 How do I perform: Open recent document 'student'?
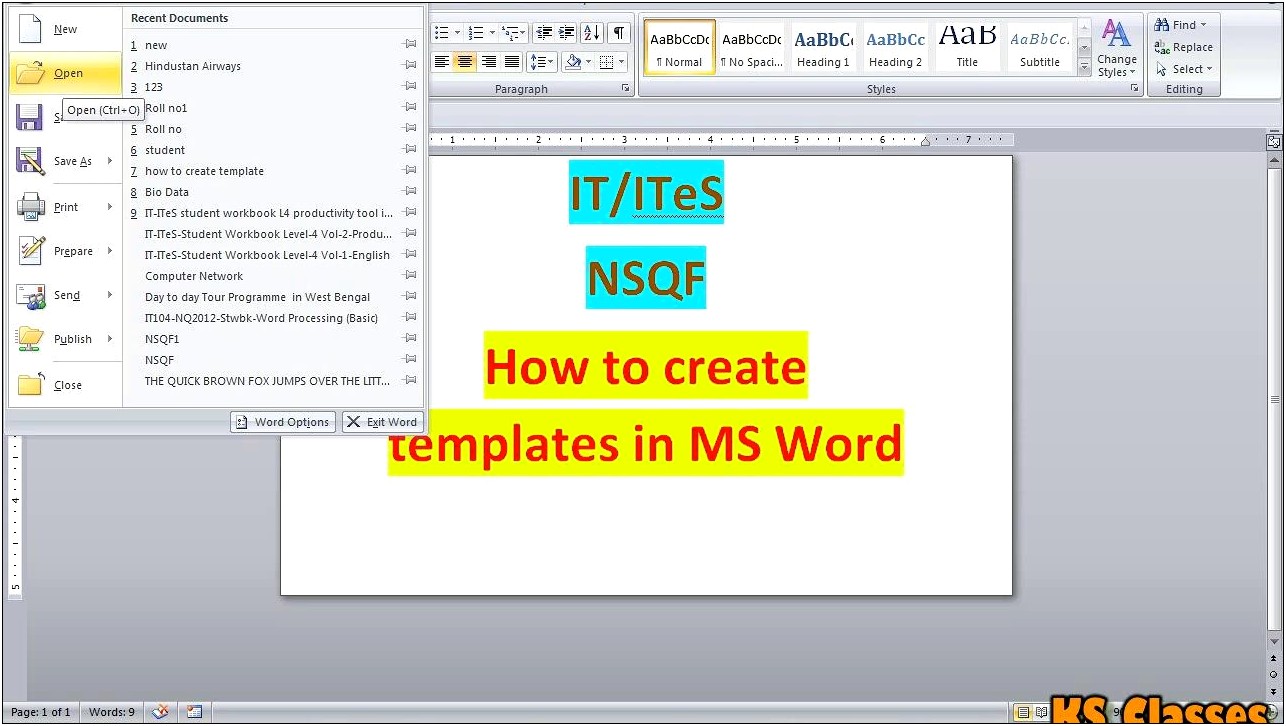[x=273, y=150]
